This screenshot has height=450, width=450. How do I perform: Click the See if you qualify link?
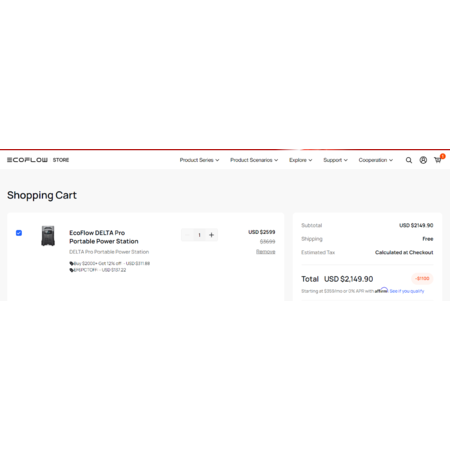[407, 291]
